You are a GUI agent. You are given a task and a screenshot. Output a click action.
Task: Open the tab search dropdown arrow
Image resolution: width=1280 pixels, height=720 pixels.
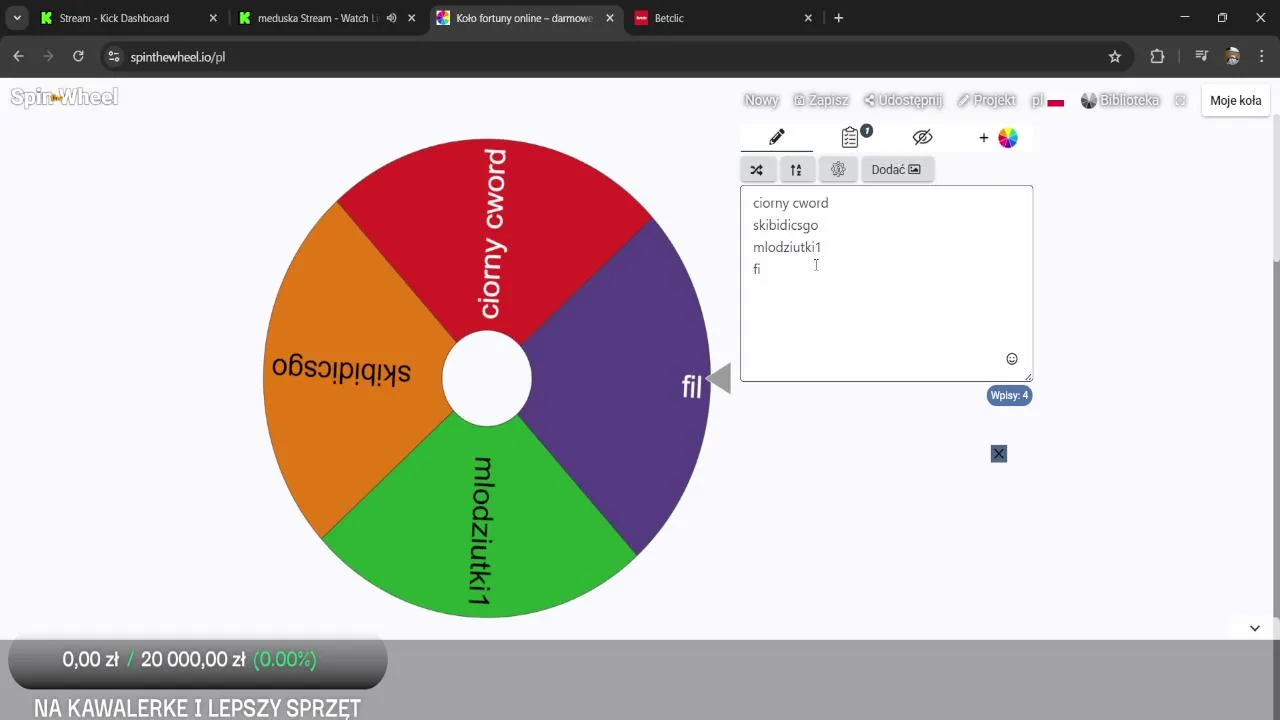(x=17, y=18)
